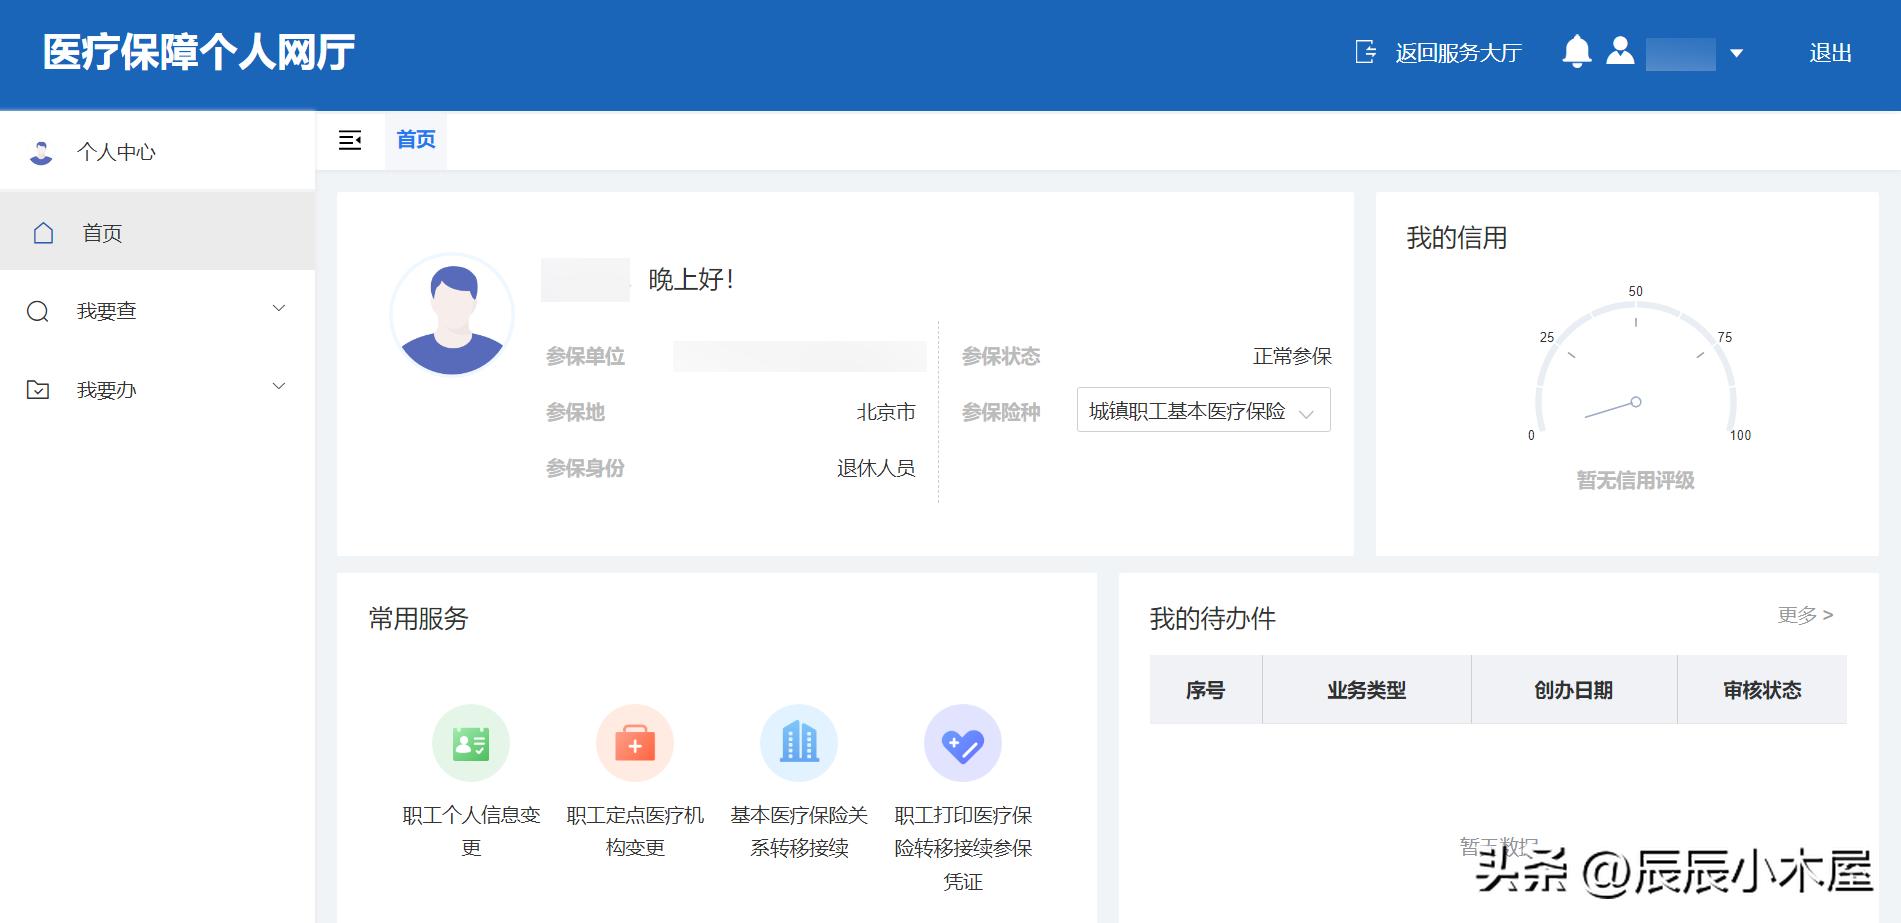1901x923 pixels.
Task: Collapse the sidebar with the menu toggle
Action: click(350, 140)
